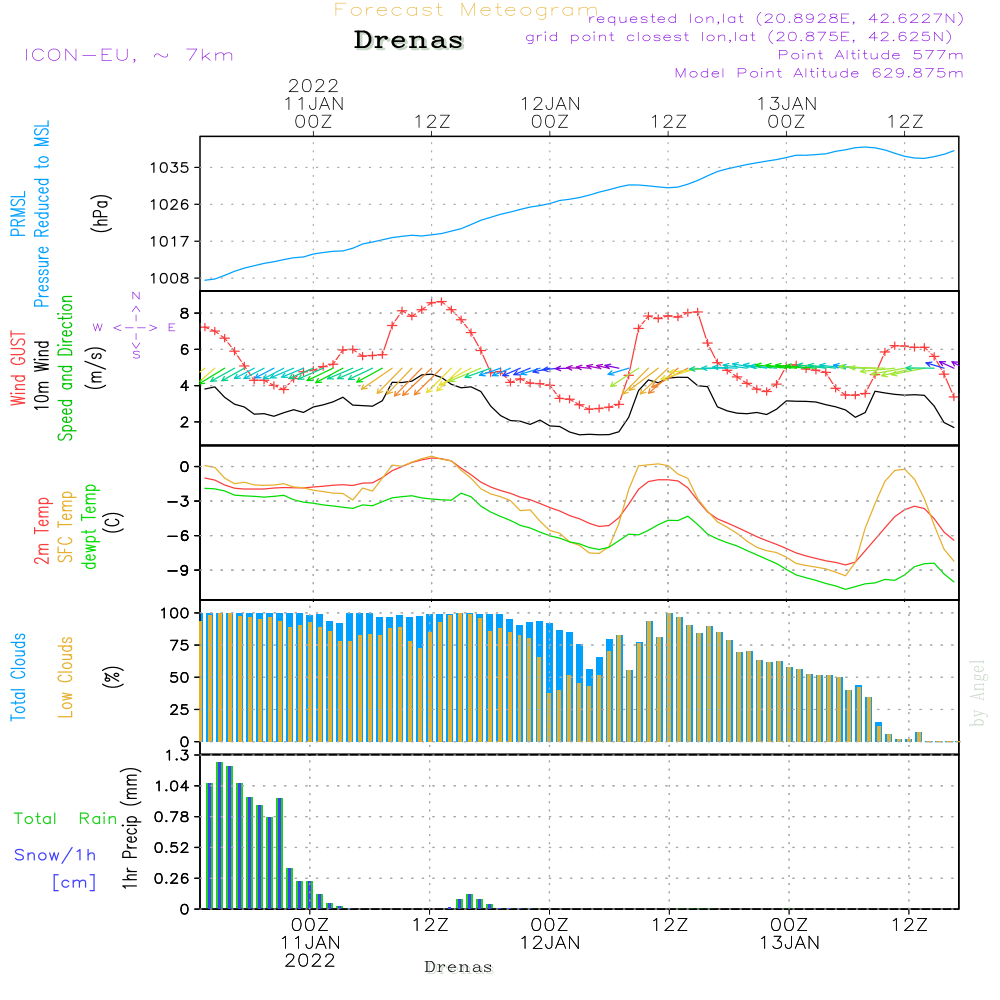Click the 1035 pressure axis value

coord(170,168)
